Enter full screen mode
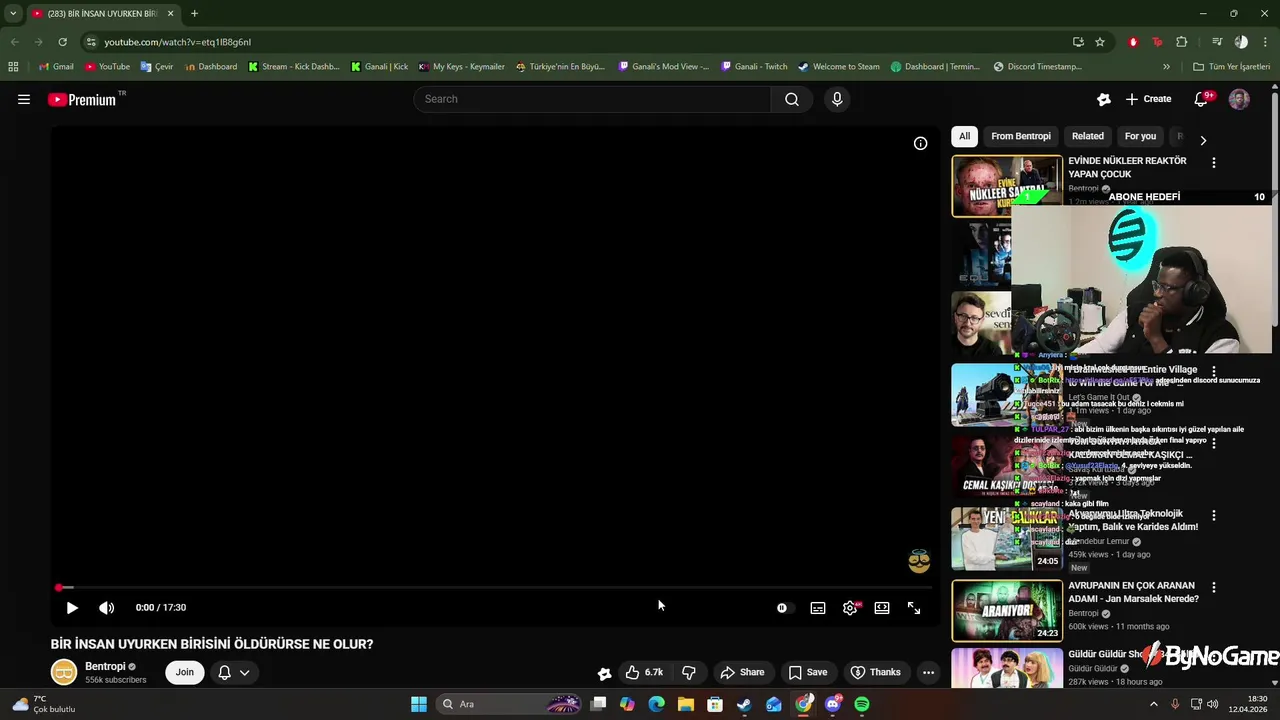This screenshot has width=1280, height=720. 914,608
